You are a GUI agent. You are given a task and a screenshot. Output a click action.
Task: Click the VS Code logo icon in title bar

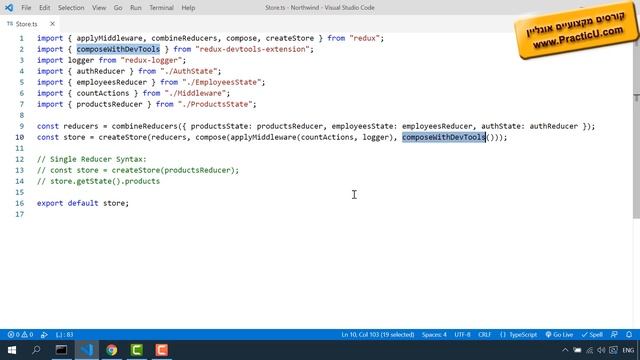(9, 7)
